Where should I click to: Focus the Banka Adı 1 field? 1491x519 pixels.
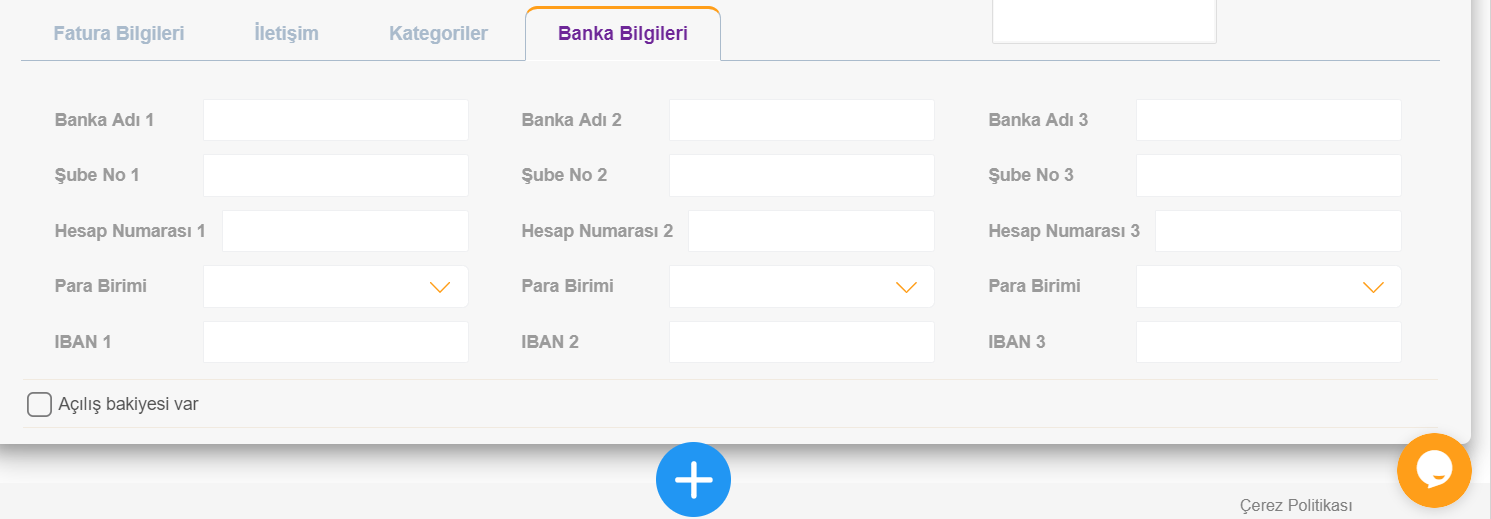[336, 120]
